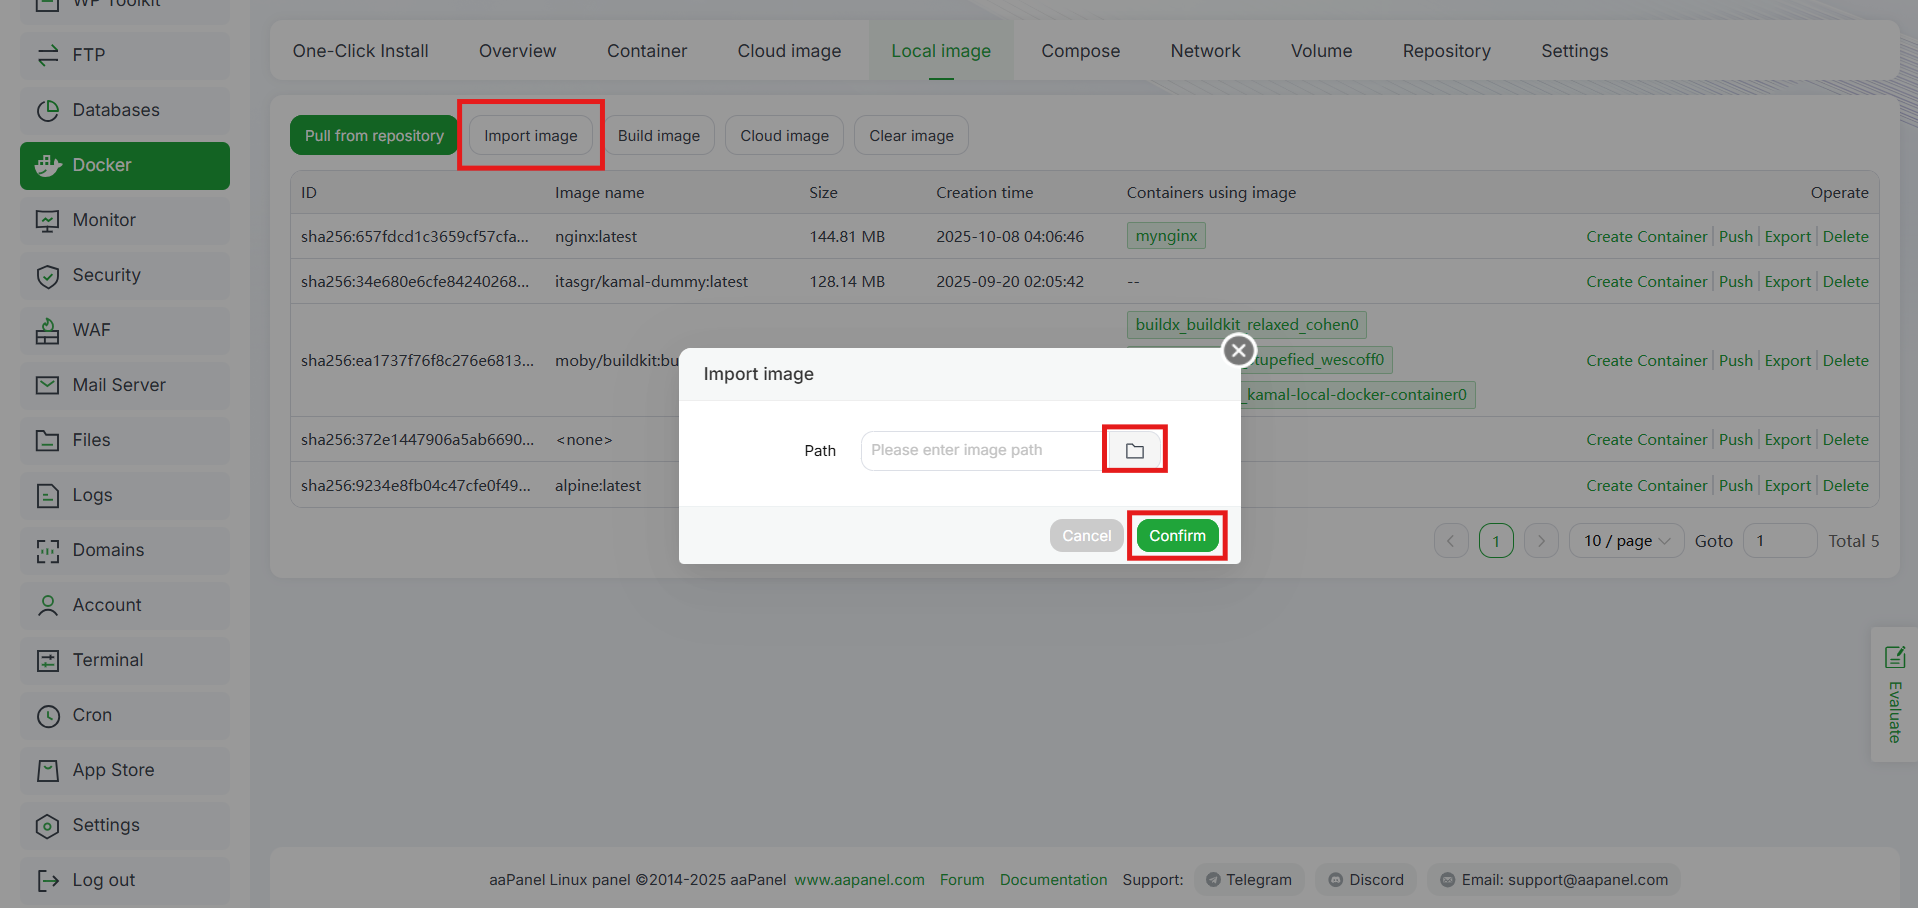Image resolution: width=1918 pixels, height=908 pixels.
Task: Click the Terminal sidebar icon
Action: pos(48,660)
